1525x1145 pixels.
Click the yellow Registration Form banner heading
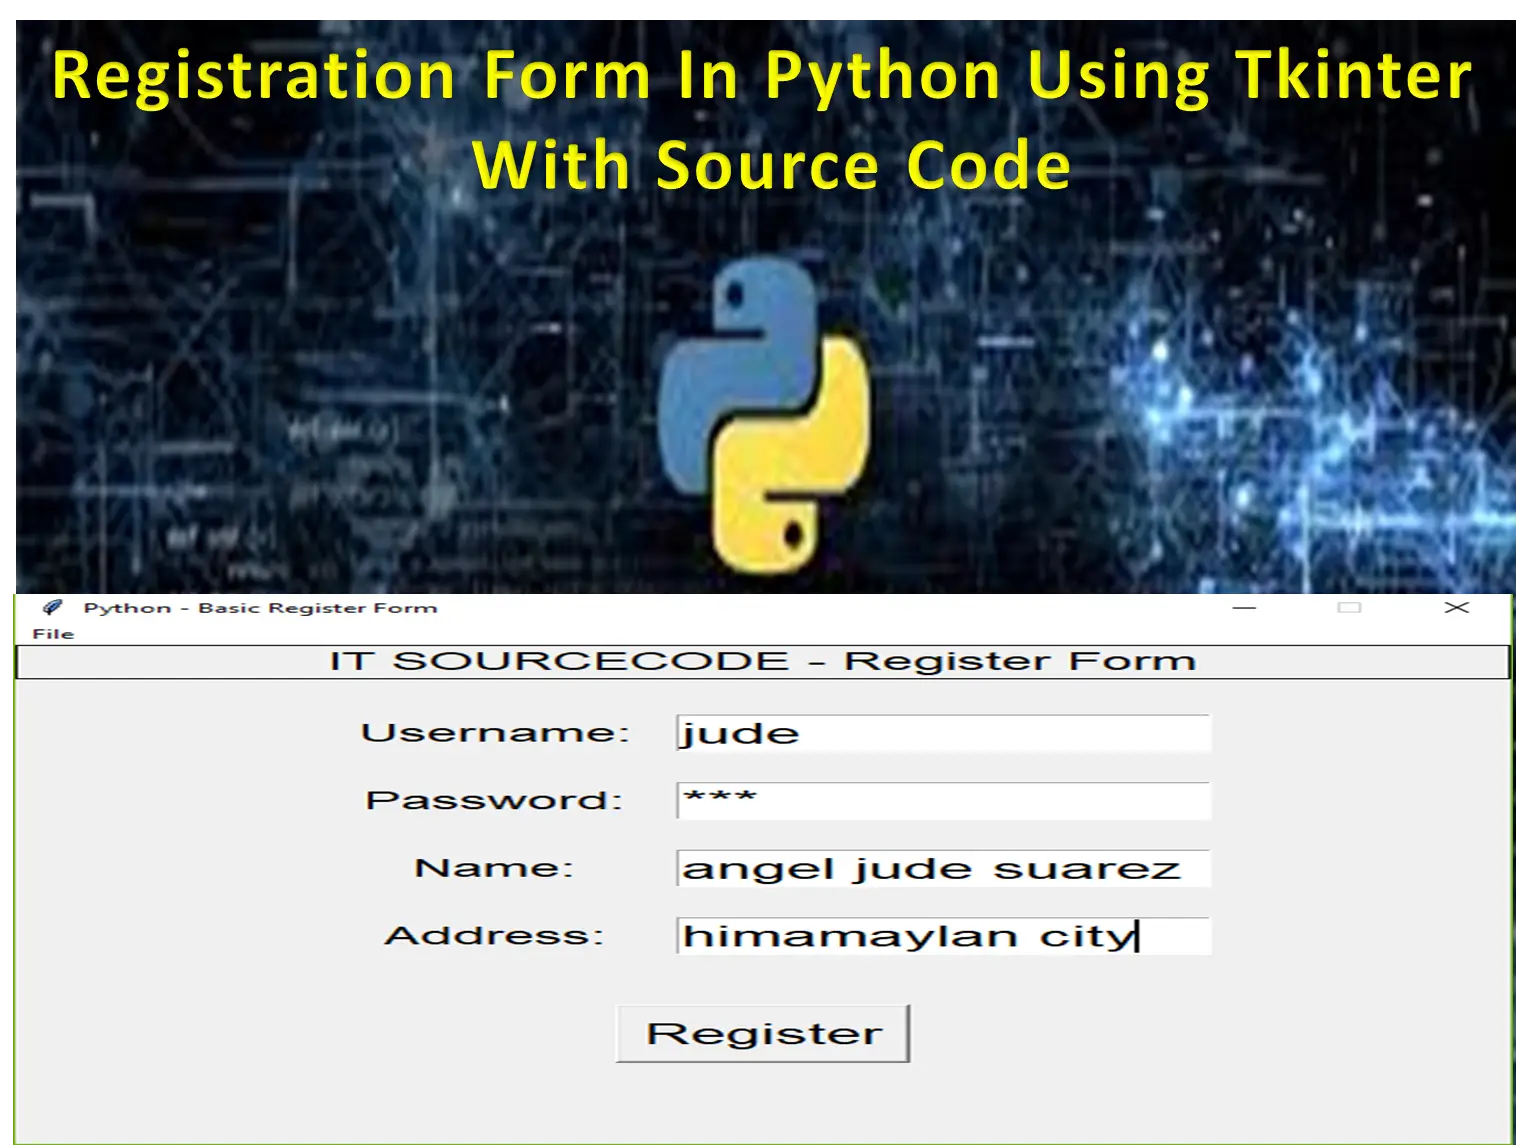point(762,76)
